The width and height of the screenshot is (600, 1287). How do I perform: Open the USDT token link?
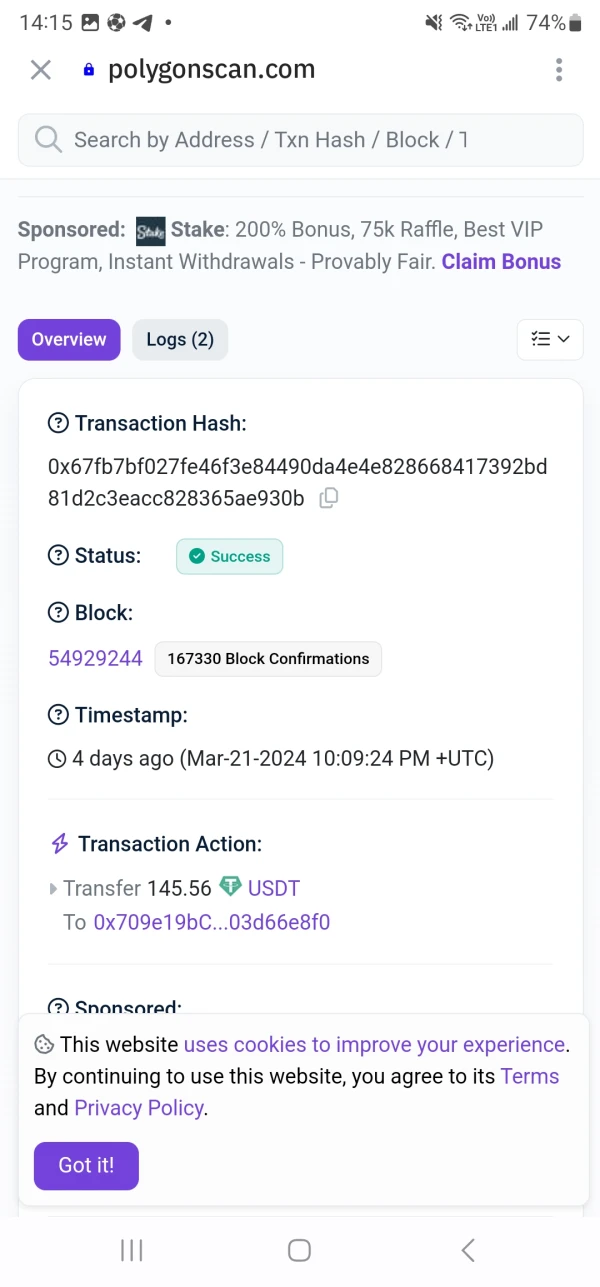point(273,888)
